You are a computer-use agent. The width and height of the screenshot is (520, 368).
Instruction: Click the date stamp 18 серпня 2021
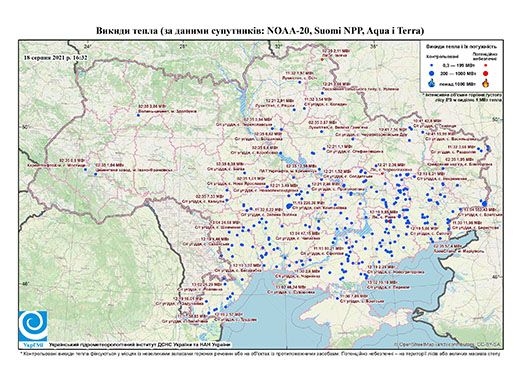pyautogui.click(x=56, y=58)
